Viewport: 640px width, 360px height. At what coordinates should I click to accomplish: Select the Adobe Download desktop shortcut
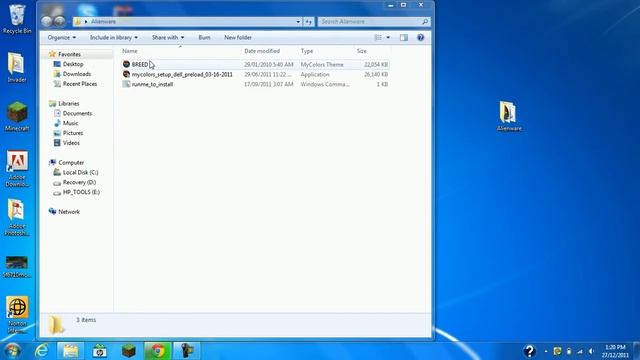point(17,169)
